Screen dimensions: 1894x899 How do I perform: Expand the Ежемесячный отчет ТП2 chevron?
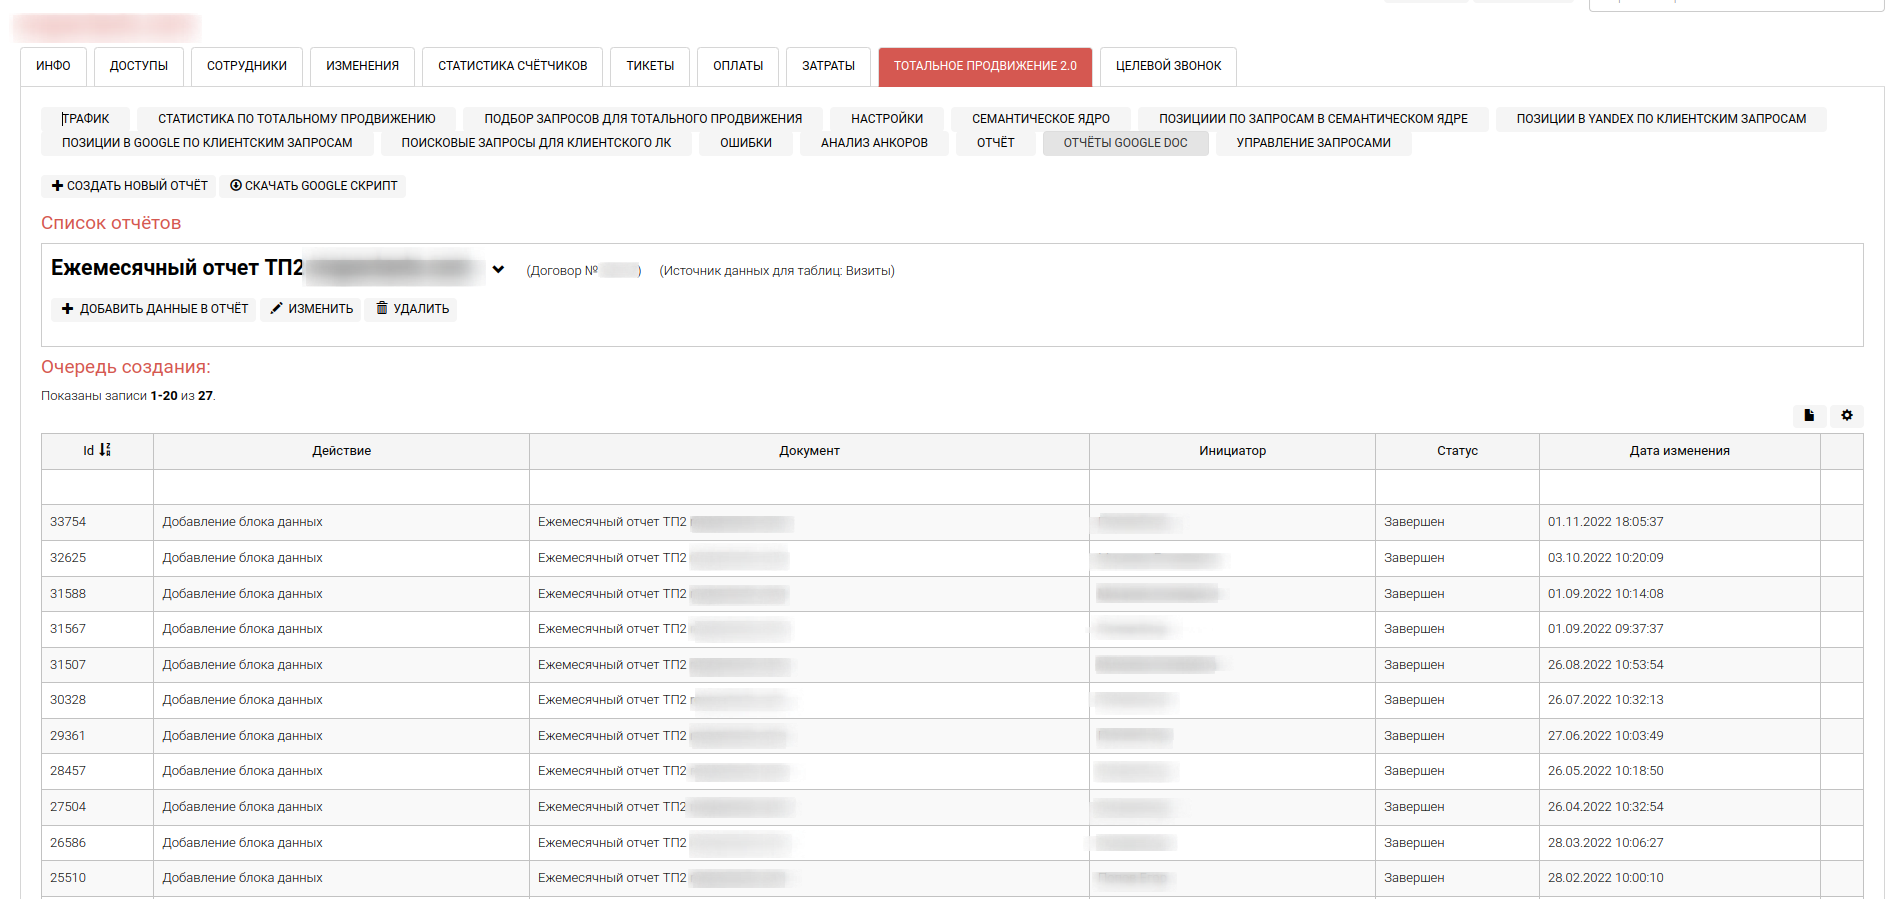[x=498, y=269]
